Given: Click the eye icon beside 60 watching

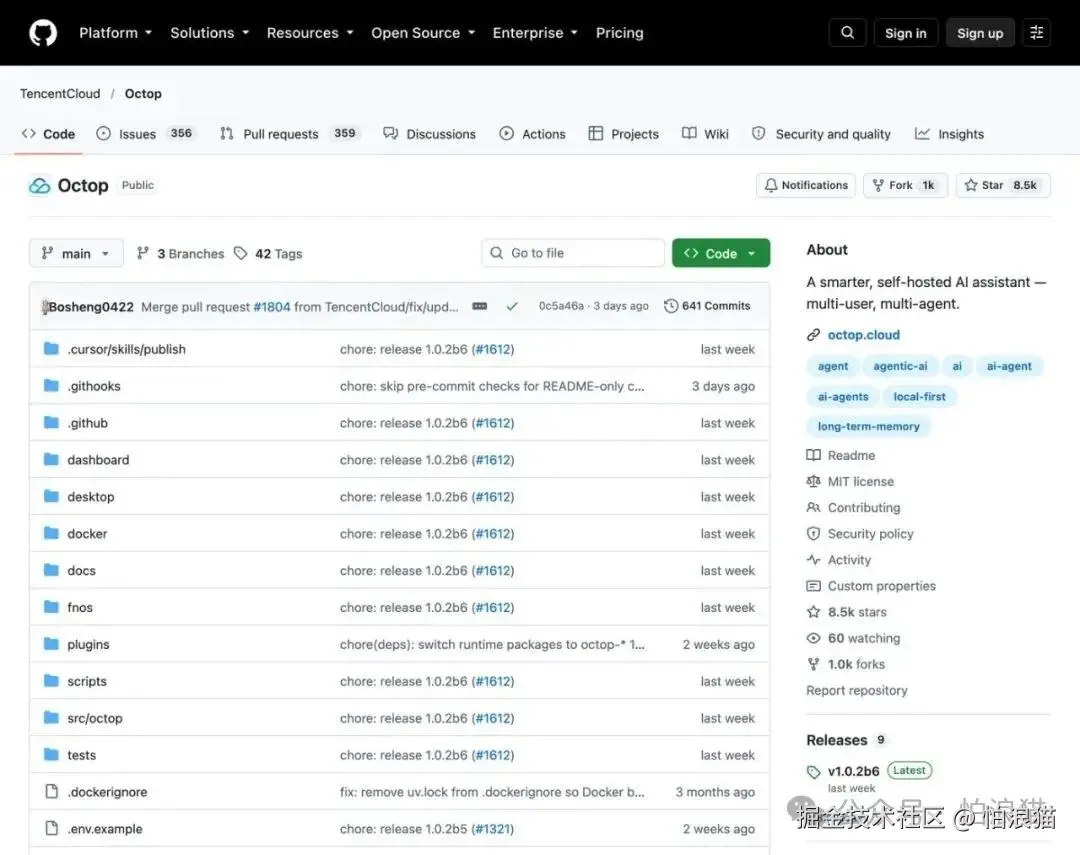Looking at the screenshot, I should click(x=813, y=638).
